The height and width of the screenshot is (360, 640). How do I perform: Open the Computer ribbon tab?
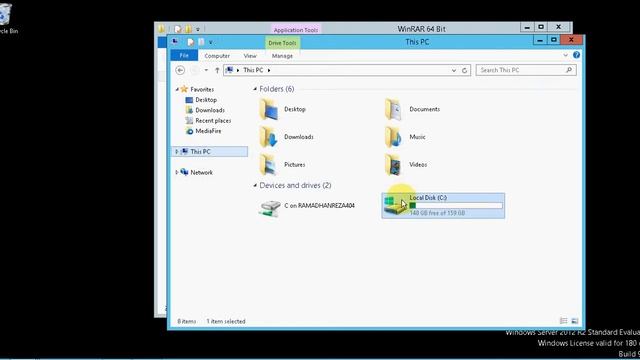217,56
